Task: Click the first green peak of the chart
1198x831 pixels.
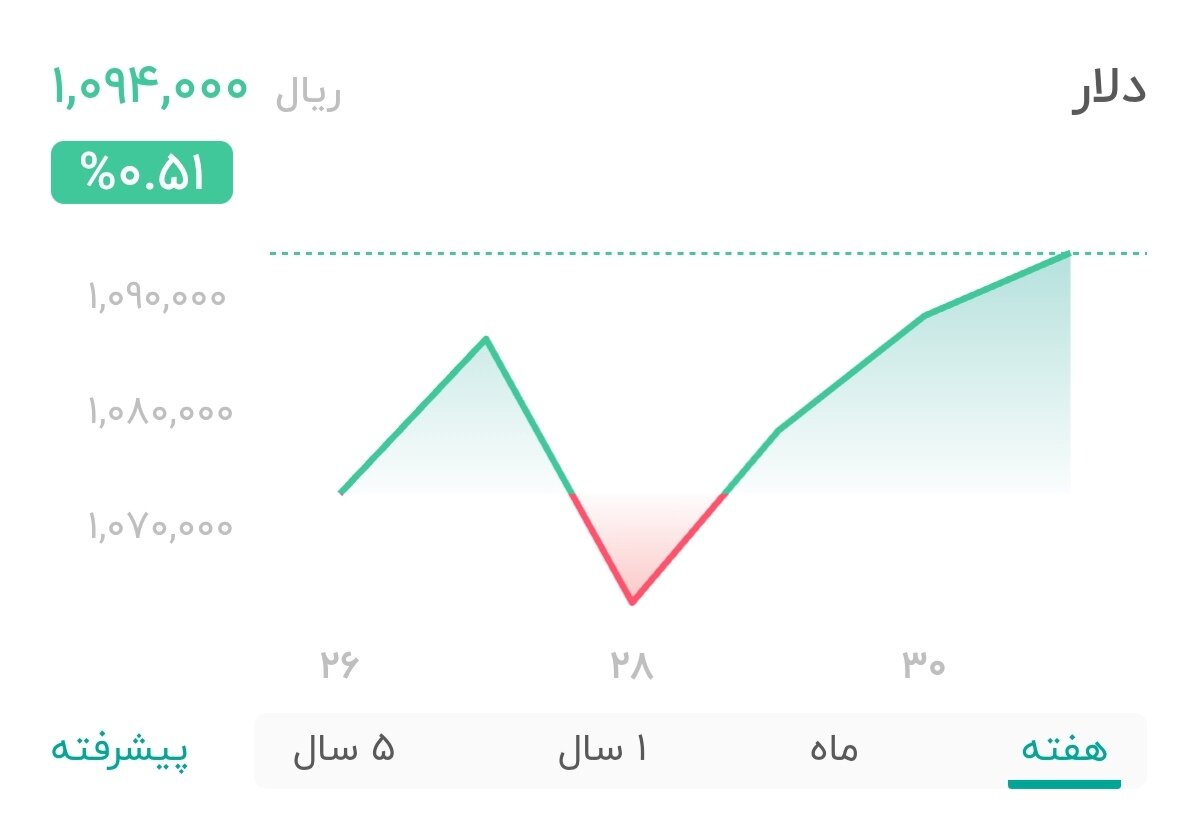Action: click(x=486, y=338)
